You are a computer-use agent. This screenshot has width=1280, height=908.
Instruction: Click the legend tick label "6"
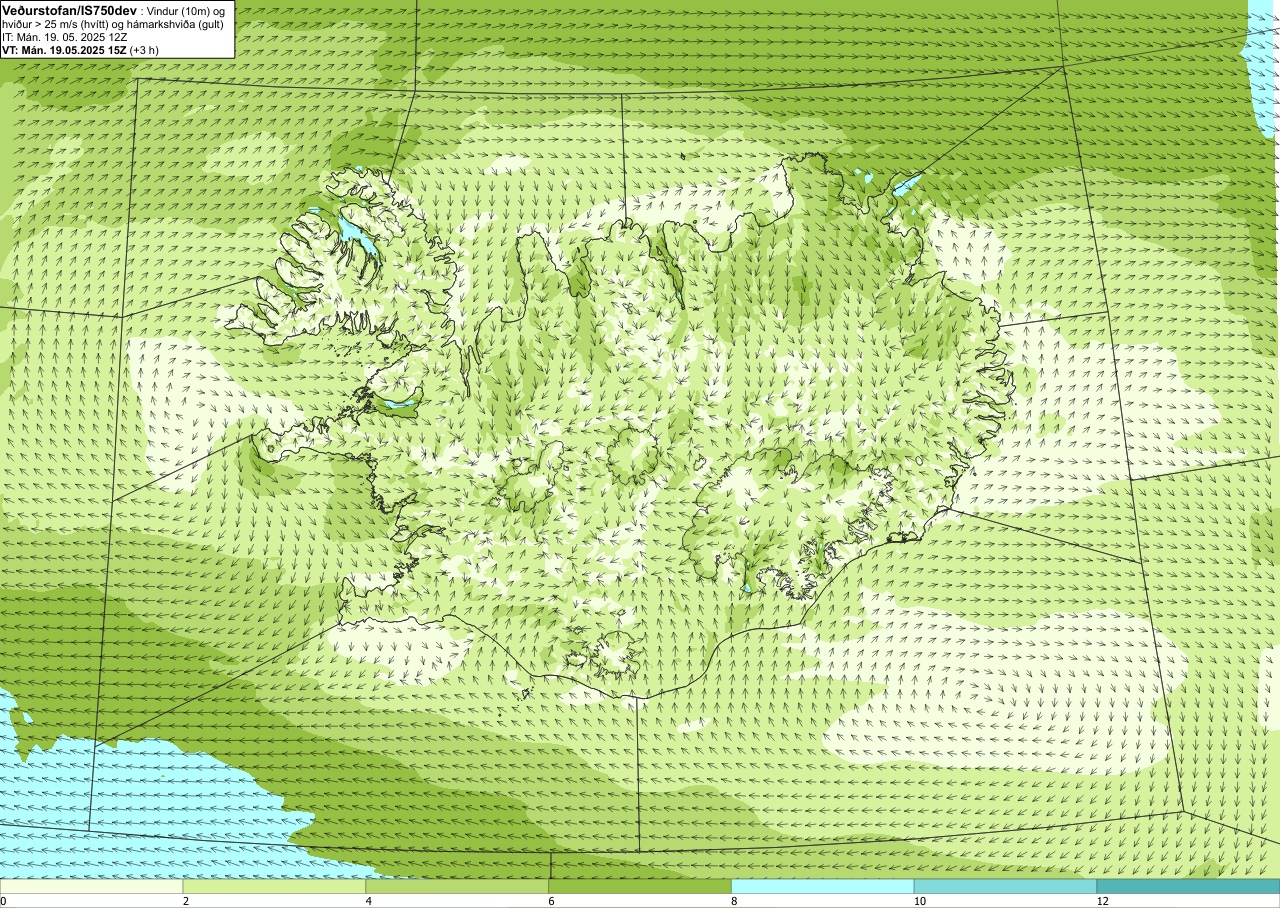[552, 901]
